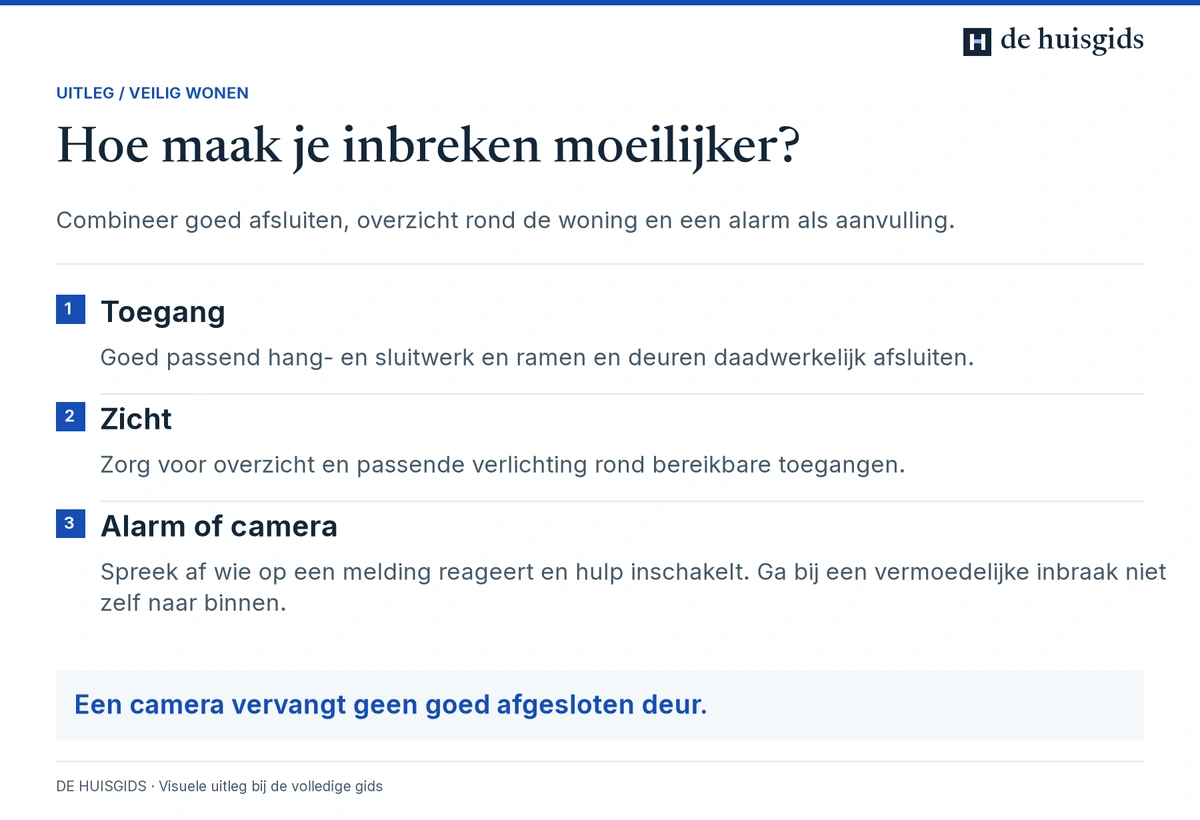This screenshot has height=820, width=1200.
Task: Click the 'Toegang' heading
Action: click(x=163, y=311)
